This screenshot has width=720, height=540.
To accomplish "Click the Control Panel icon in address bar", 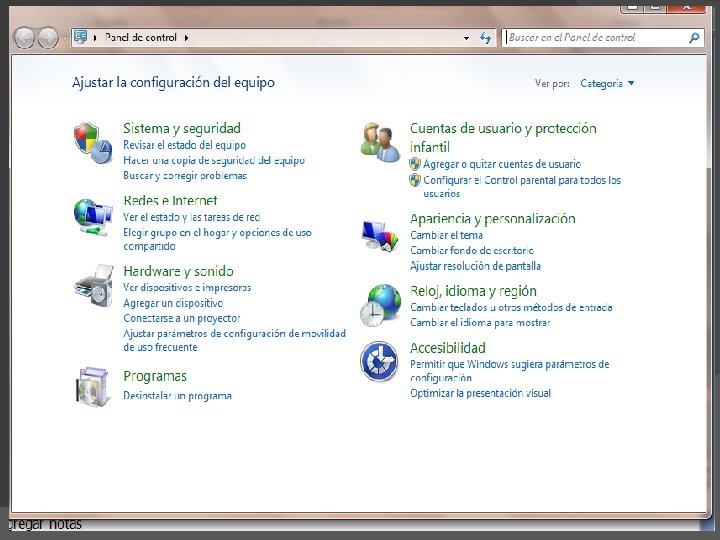I will (80, 37).
